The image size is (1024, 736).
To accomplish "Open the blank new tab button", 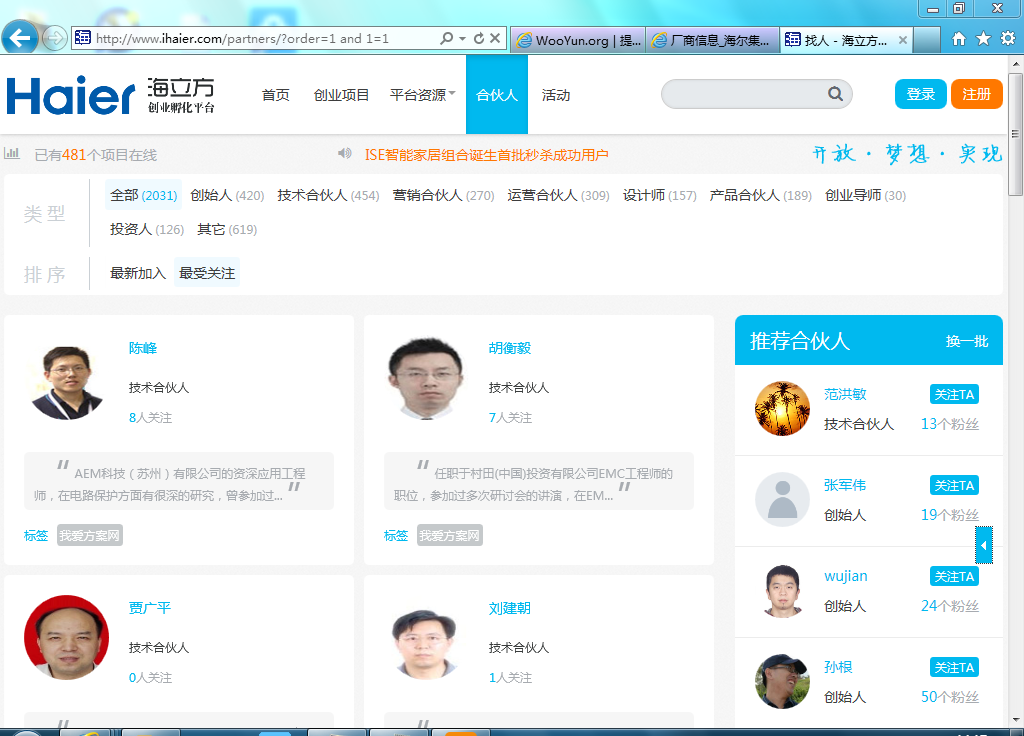I will (926, 40).
